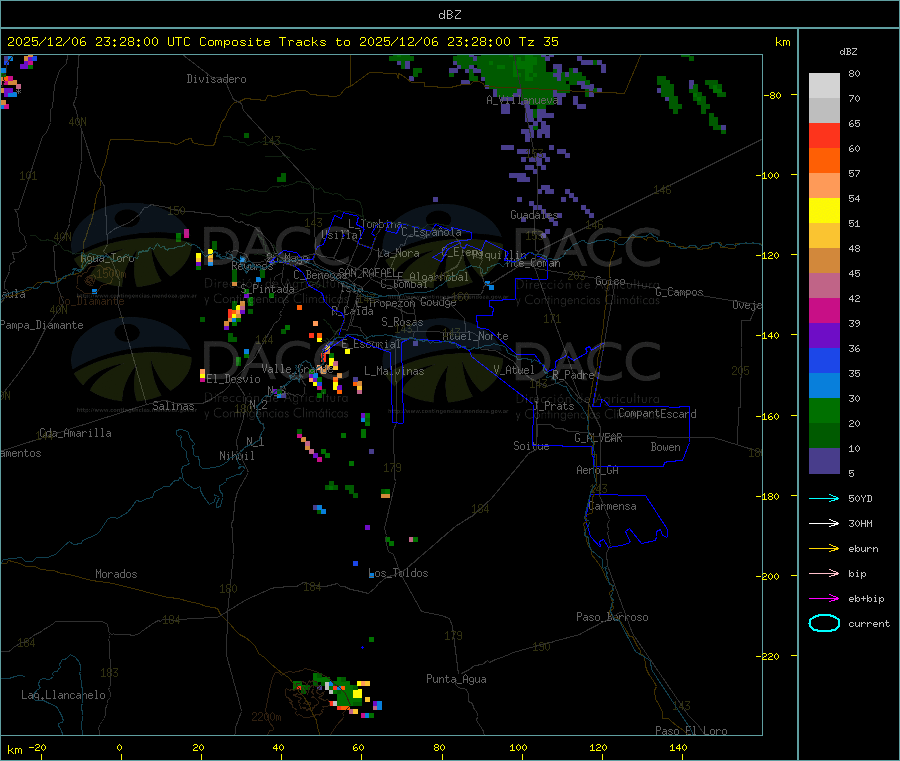Click the red 65 dBZ color swatch
900x761 pixels.
[824, 135]
